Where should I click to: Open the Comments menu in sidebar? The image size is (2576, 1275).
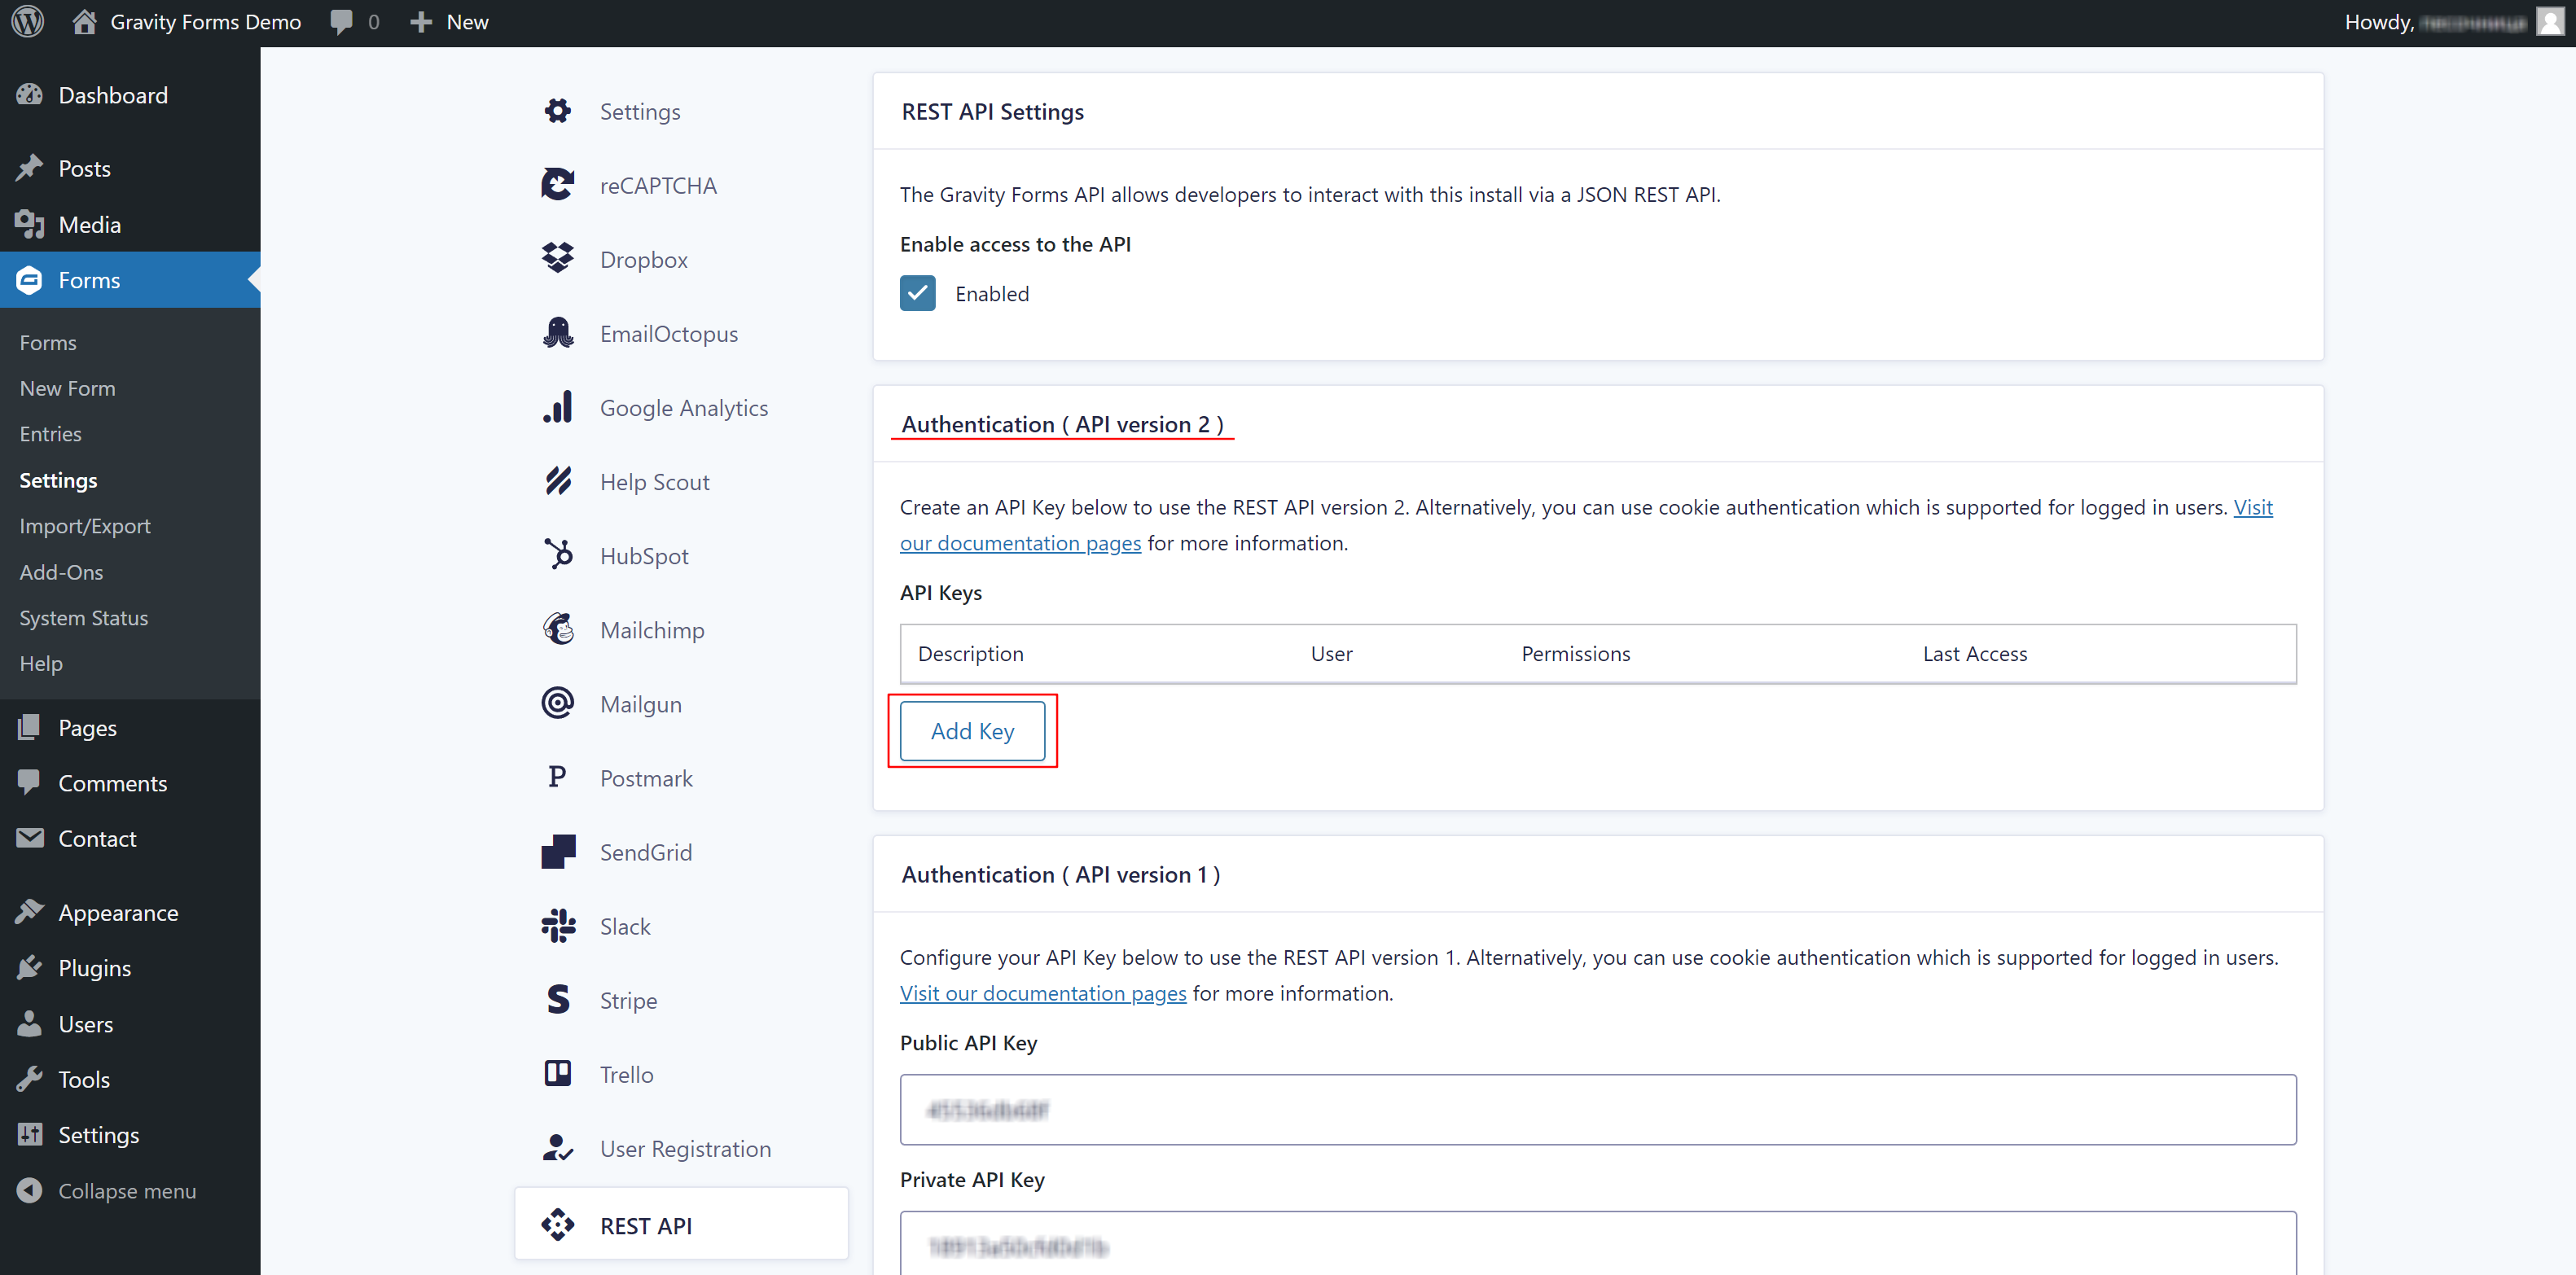point(112,783)
